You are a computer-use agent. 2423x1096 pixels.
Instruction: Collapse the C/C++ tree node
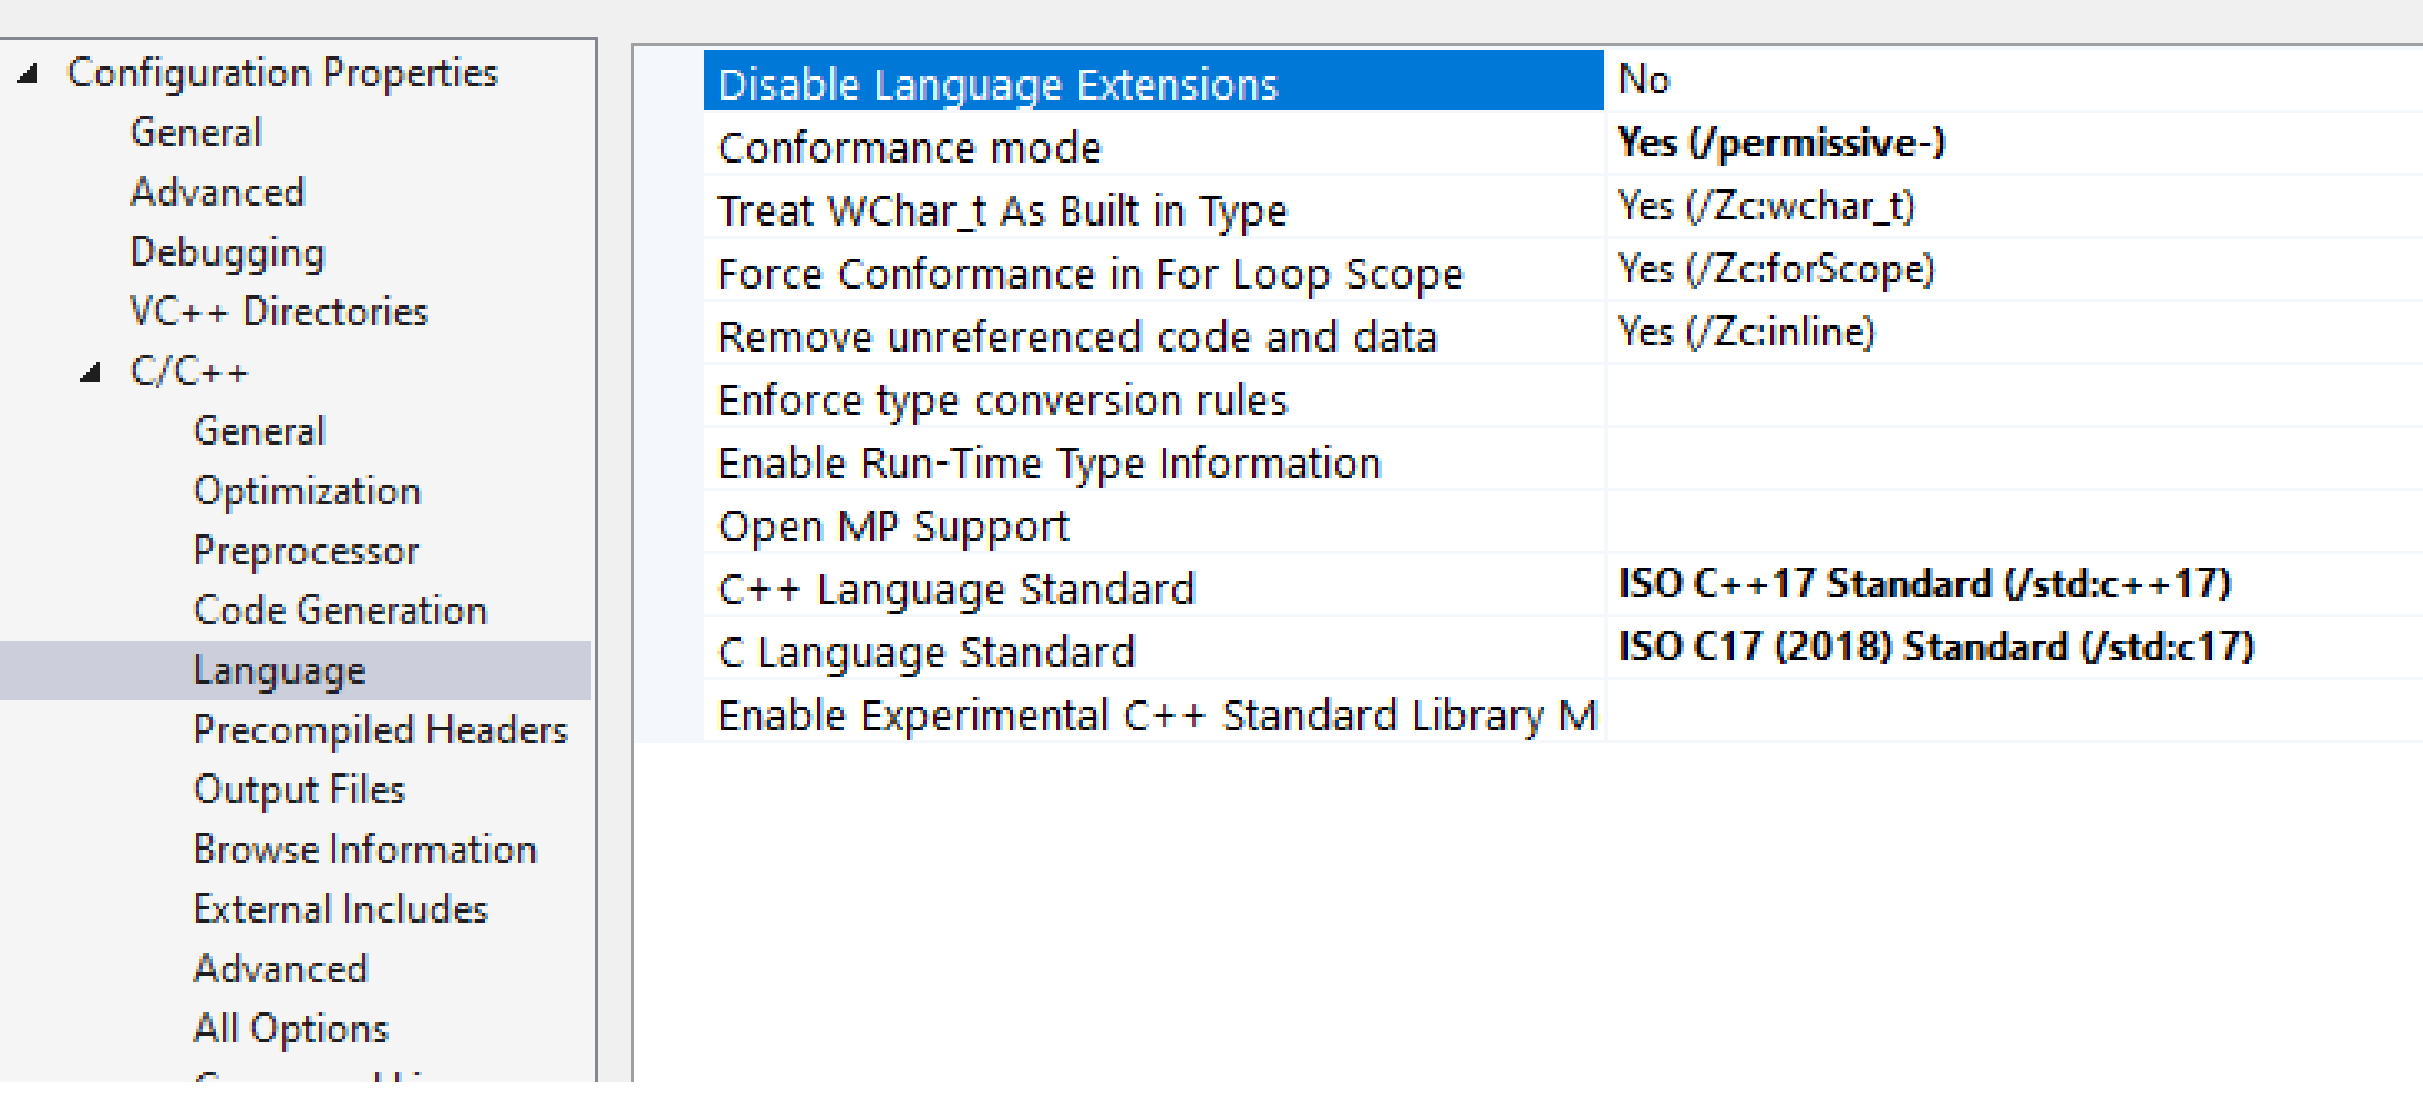click(91, 370)
